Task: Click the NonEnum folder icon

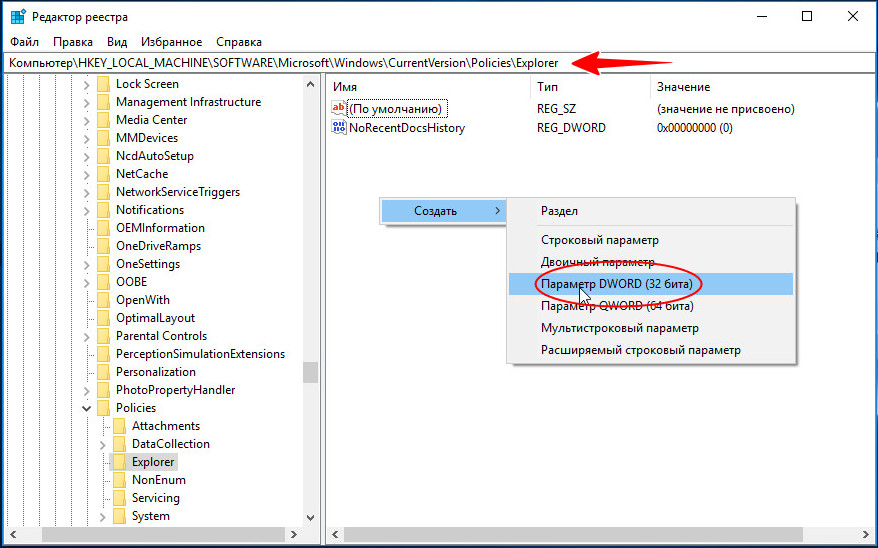Action: [119, 480]
